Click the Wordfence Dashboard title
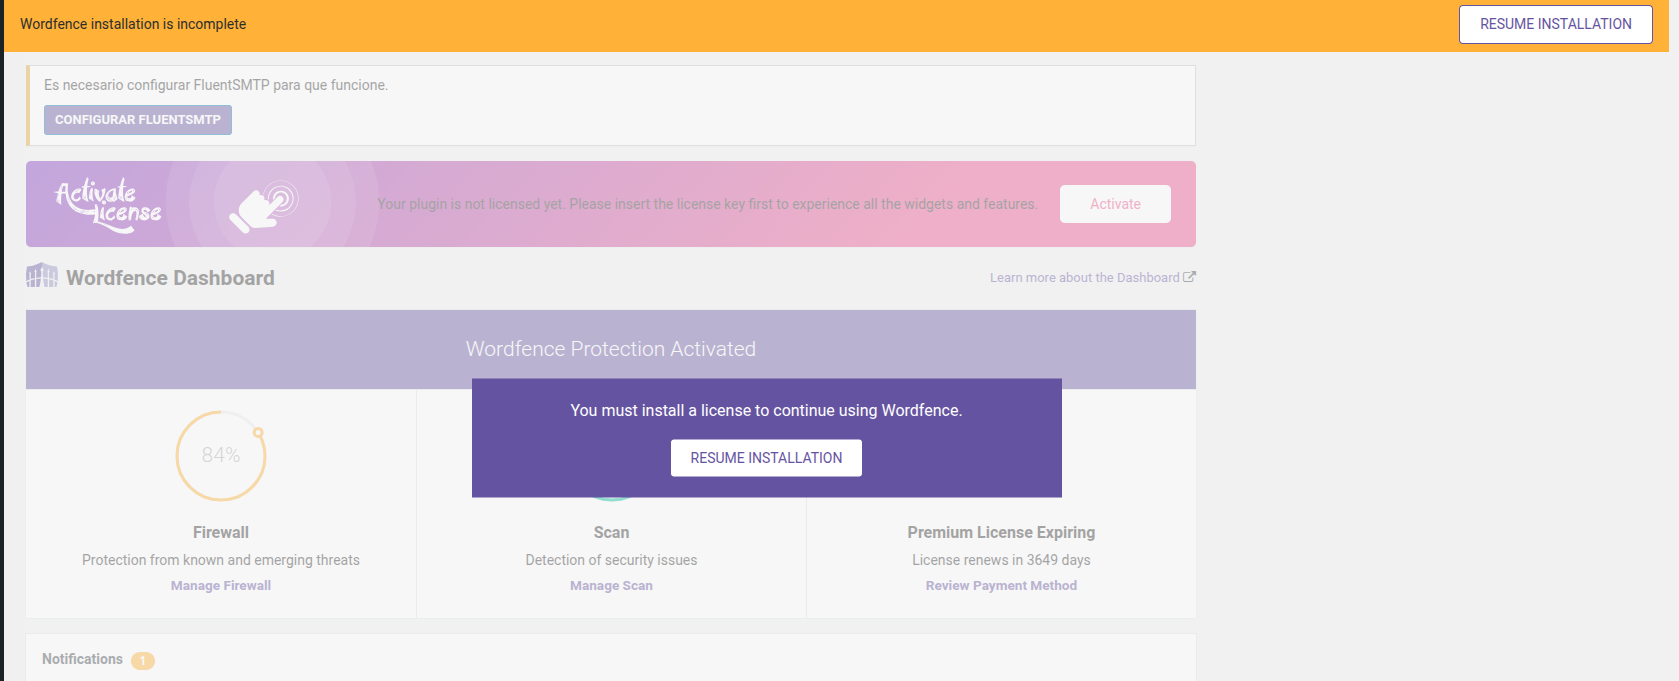 (x=170, y=278)
